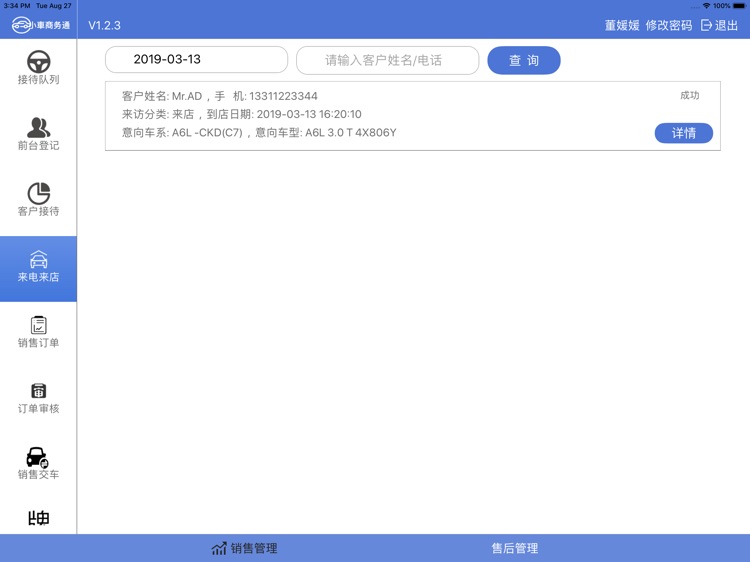The height and width of the screenshot is (562, 750).
Task: Click sales chart icon in bottom bar
Action: pos(219,548)
